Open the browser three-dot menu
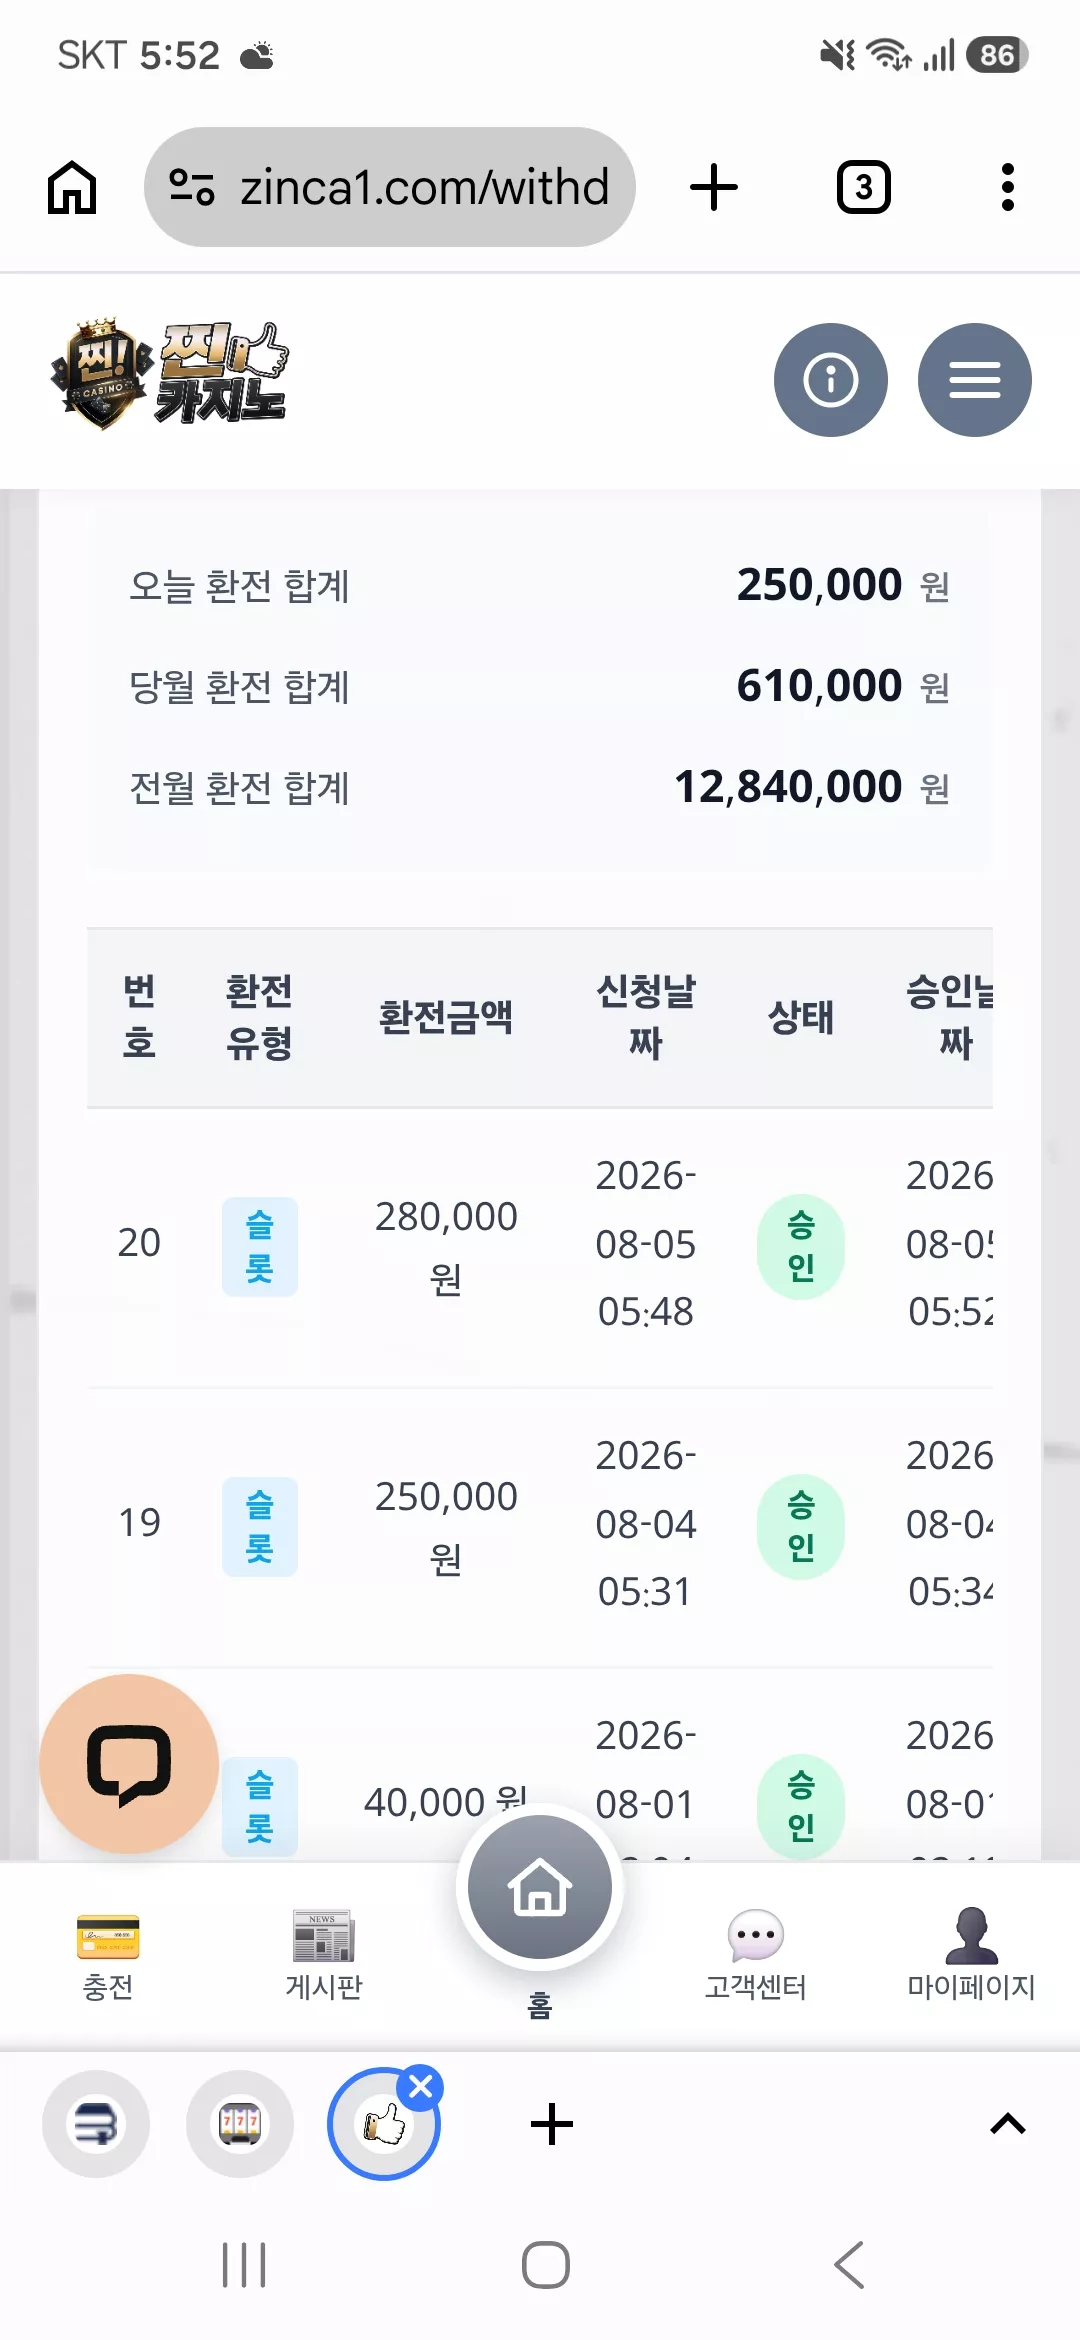This screenshot has height=2340, width=1080. click(x=1008, y=187)
